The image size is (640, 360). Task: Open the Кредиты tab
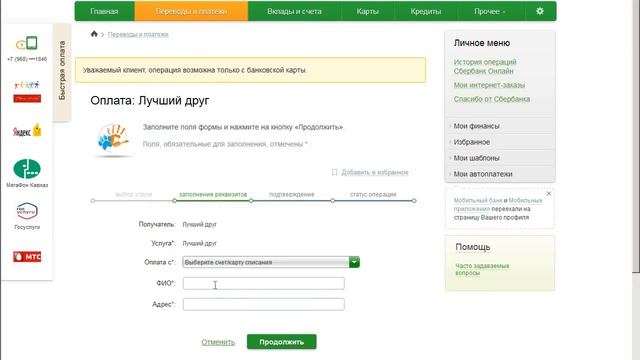click(426, 11)
